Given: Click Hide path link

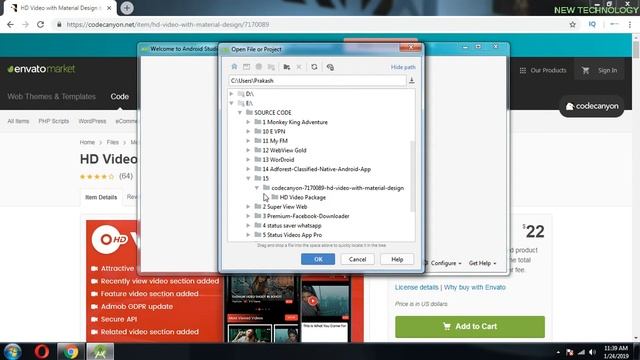Looking at the screenshot, I should [403, 67].
